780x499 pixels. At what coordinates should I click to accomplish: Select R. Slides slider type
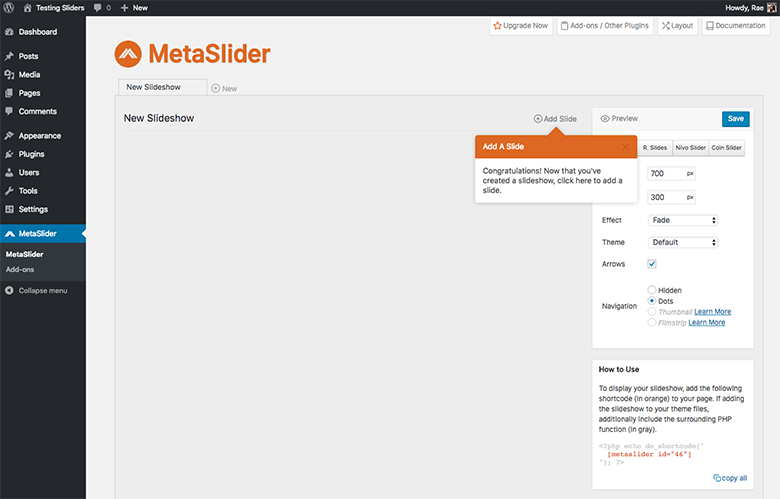click(655, 148)
